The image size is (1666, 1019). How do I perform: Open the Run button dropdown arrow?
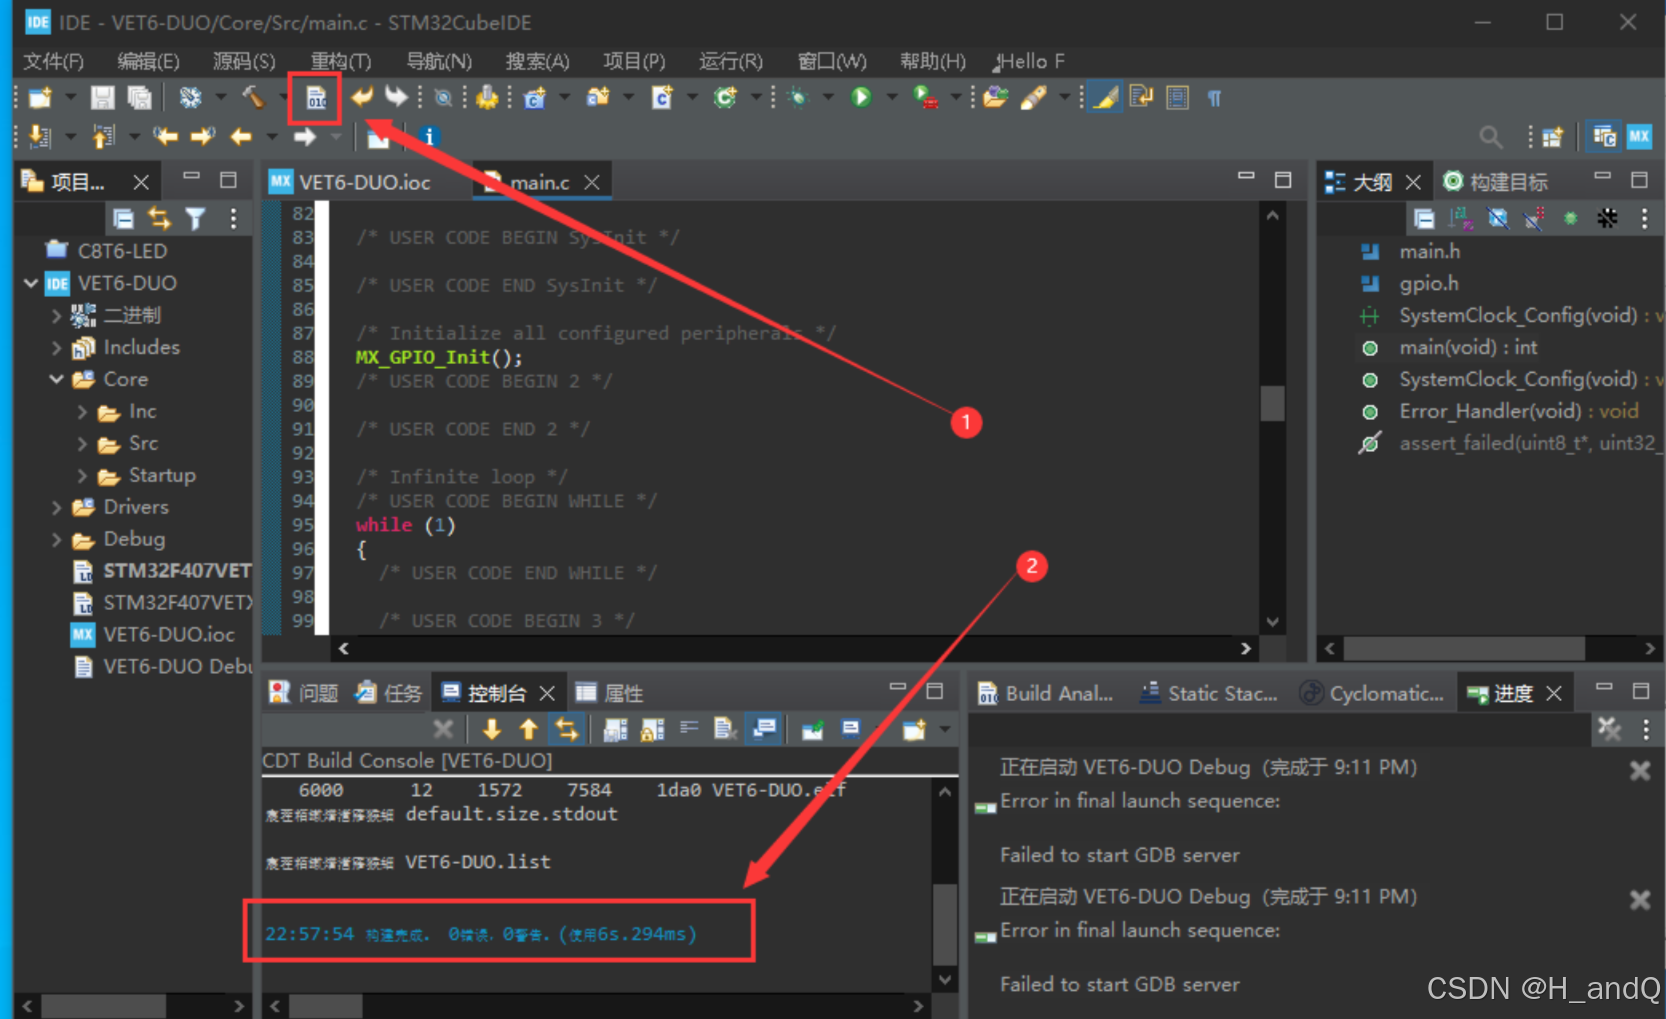[x=891, y=97]
